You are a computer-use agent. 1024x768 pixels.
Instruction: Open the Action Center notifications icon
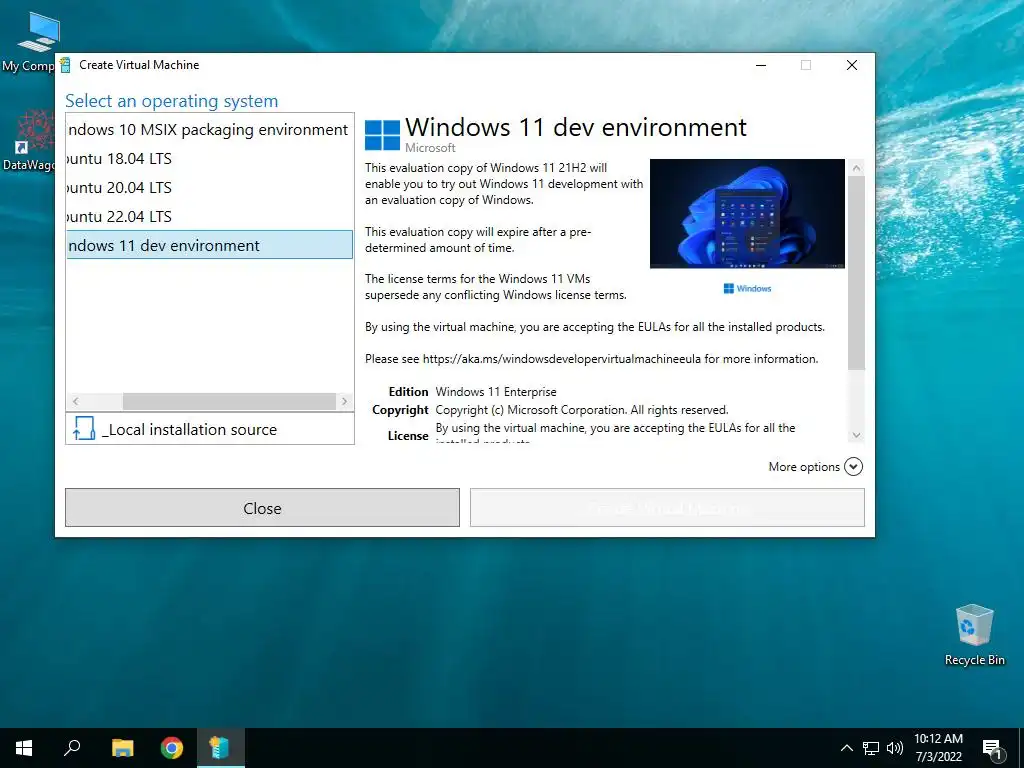click(x=993, y=749)
